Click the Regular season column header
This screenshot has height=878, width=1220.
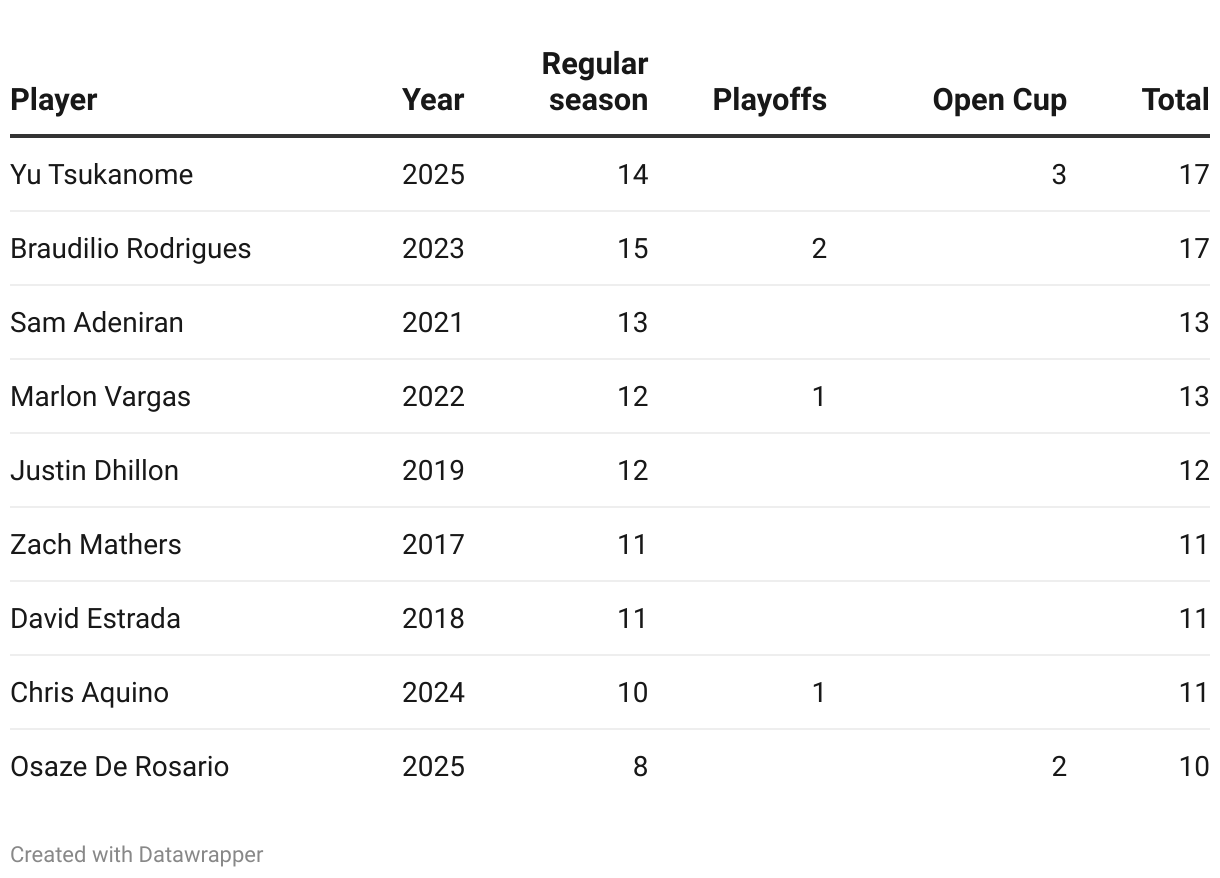pos(595,82)
